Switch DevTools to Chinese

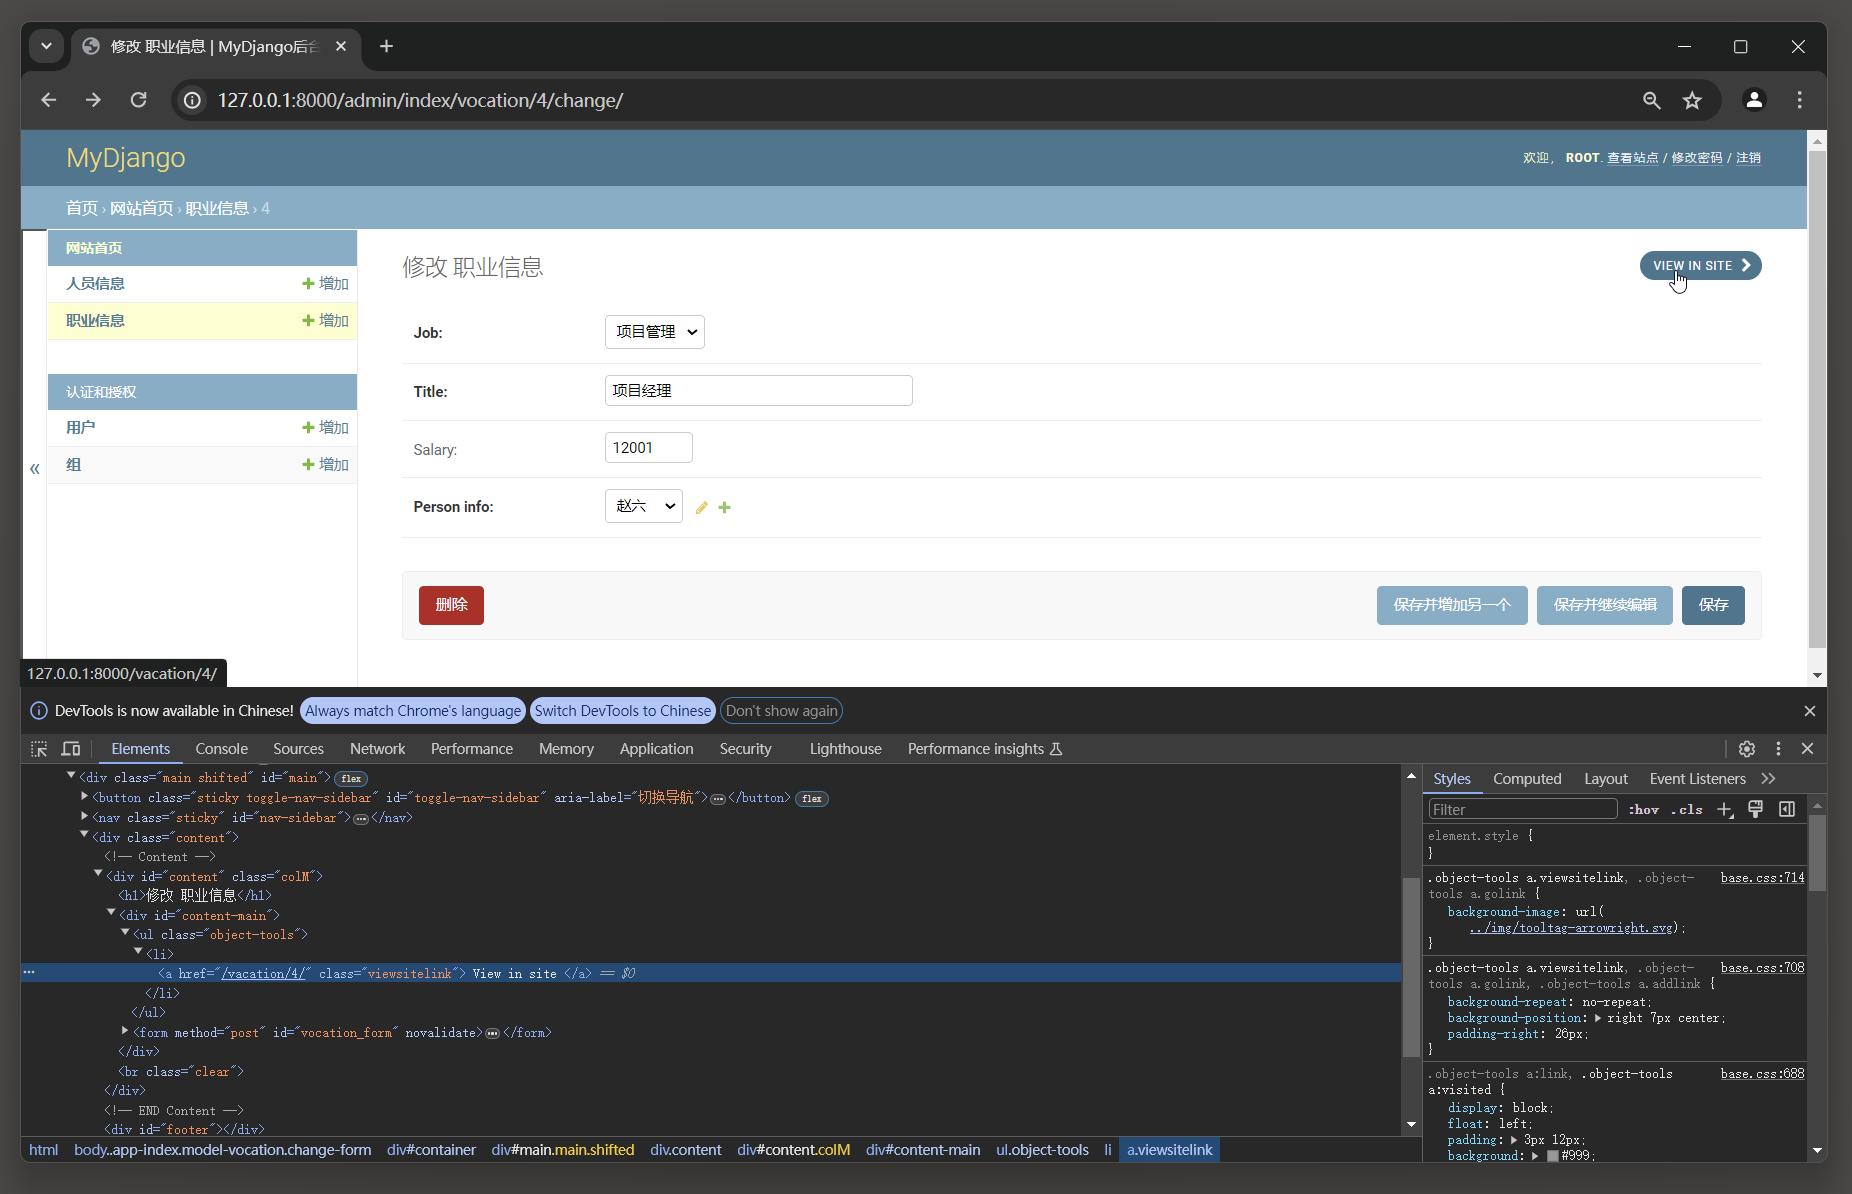click(623, 711)
